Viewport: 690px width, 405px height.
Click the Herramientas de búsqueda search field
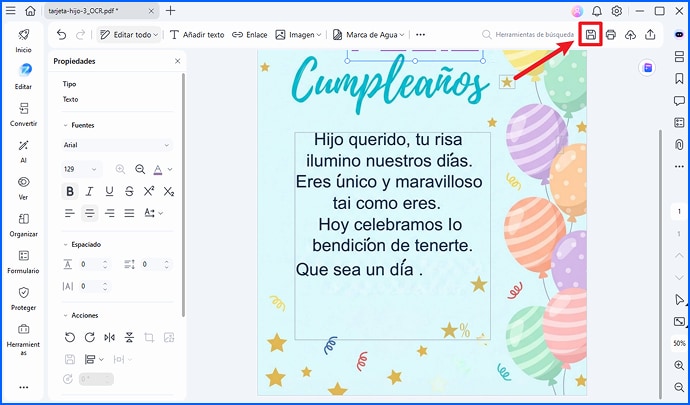(528, 34)
